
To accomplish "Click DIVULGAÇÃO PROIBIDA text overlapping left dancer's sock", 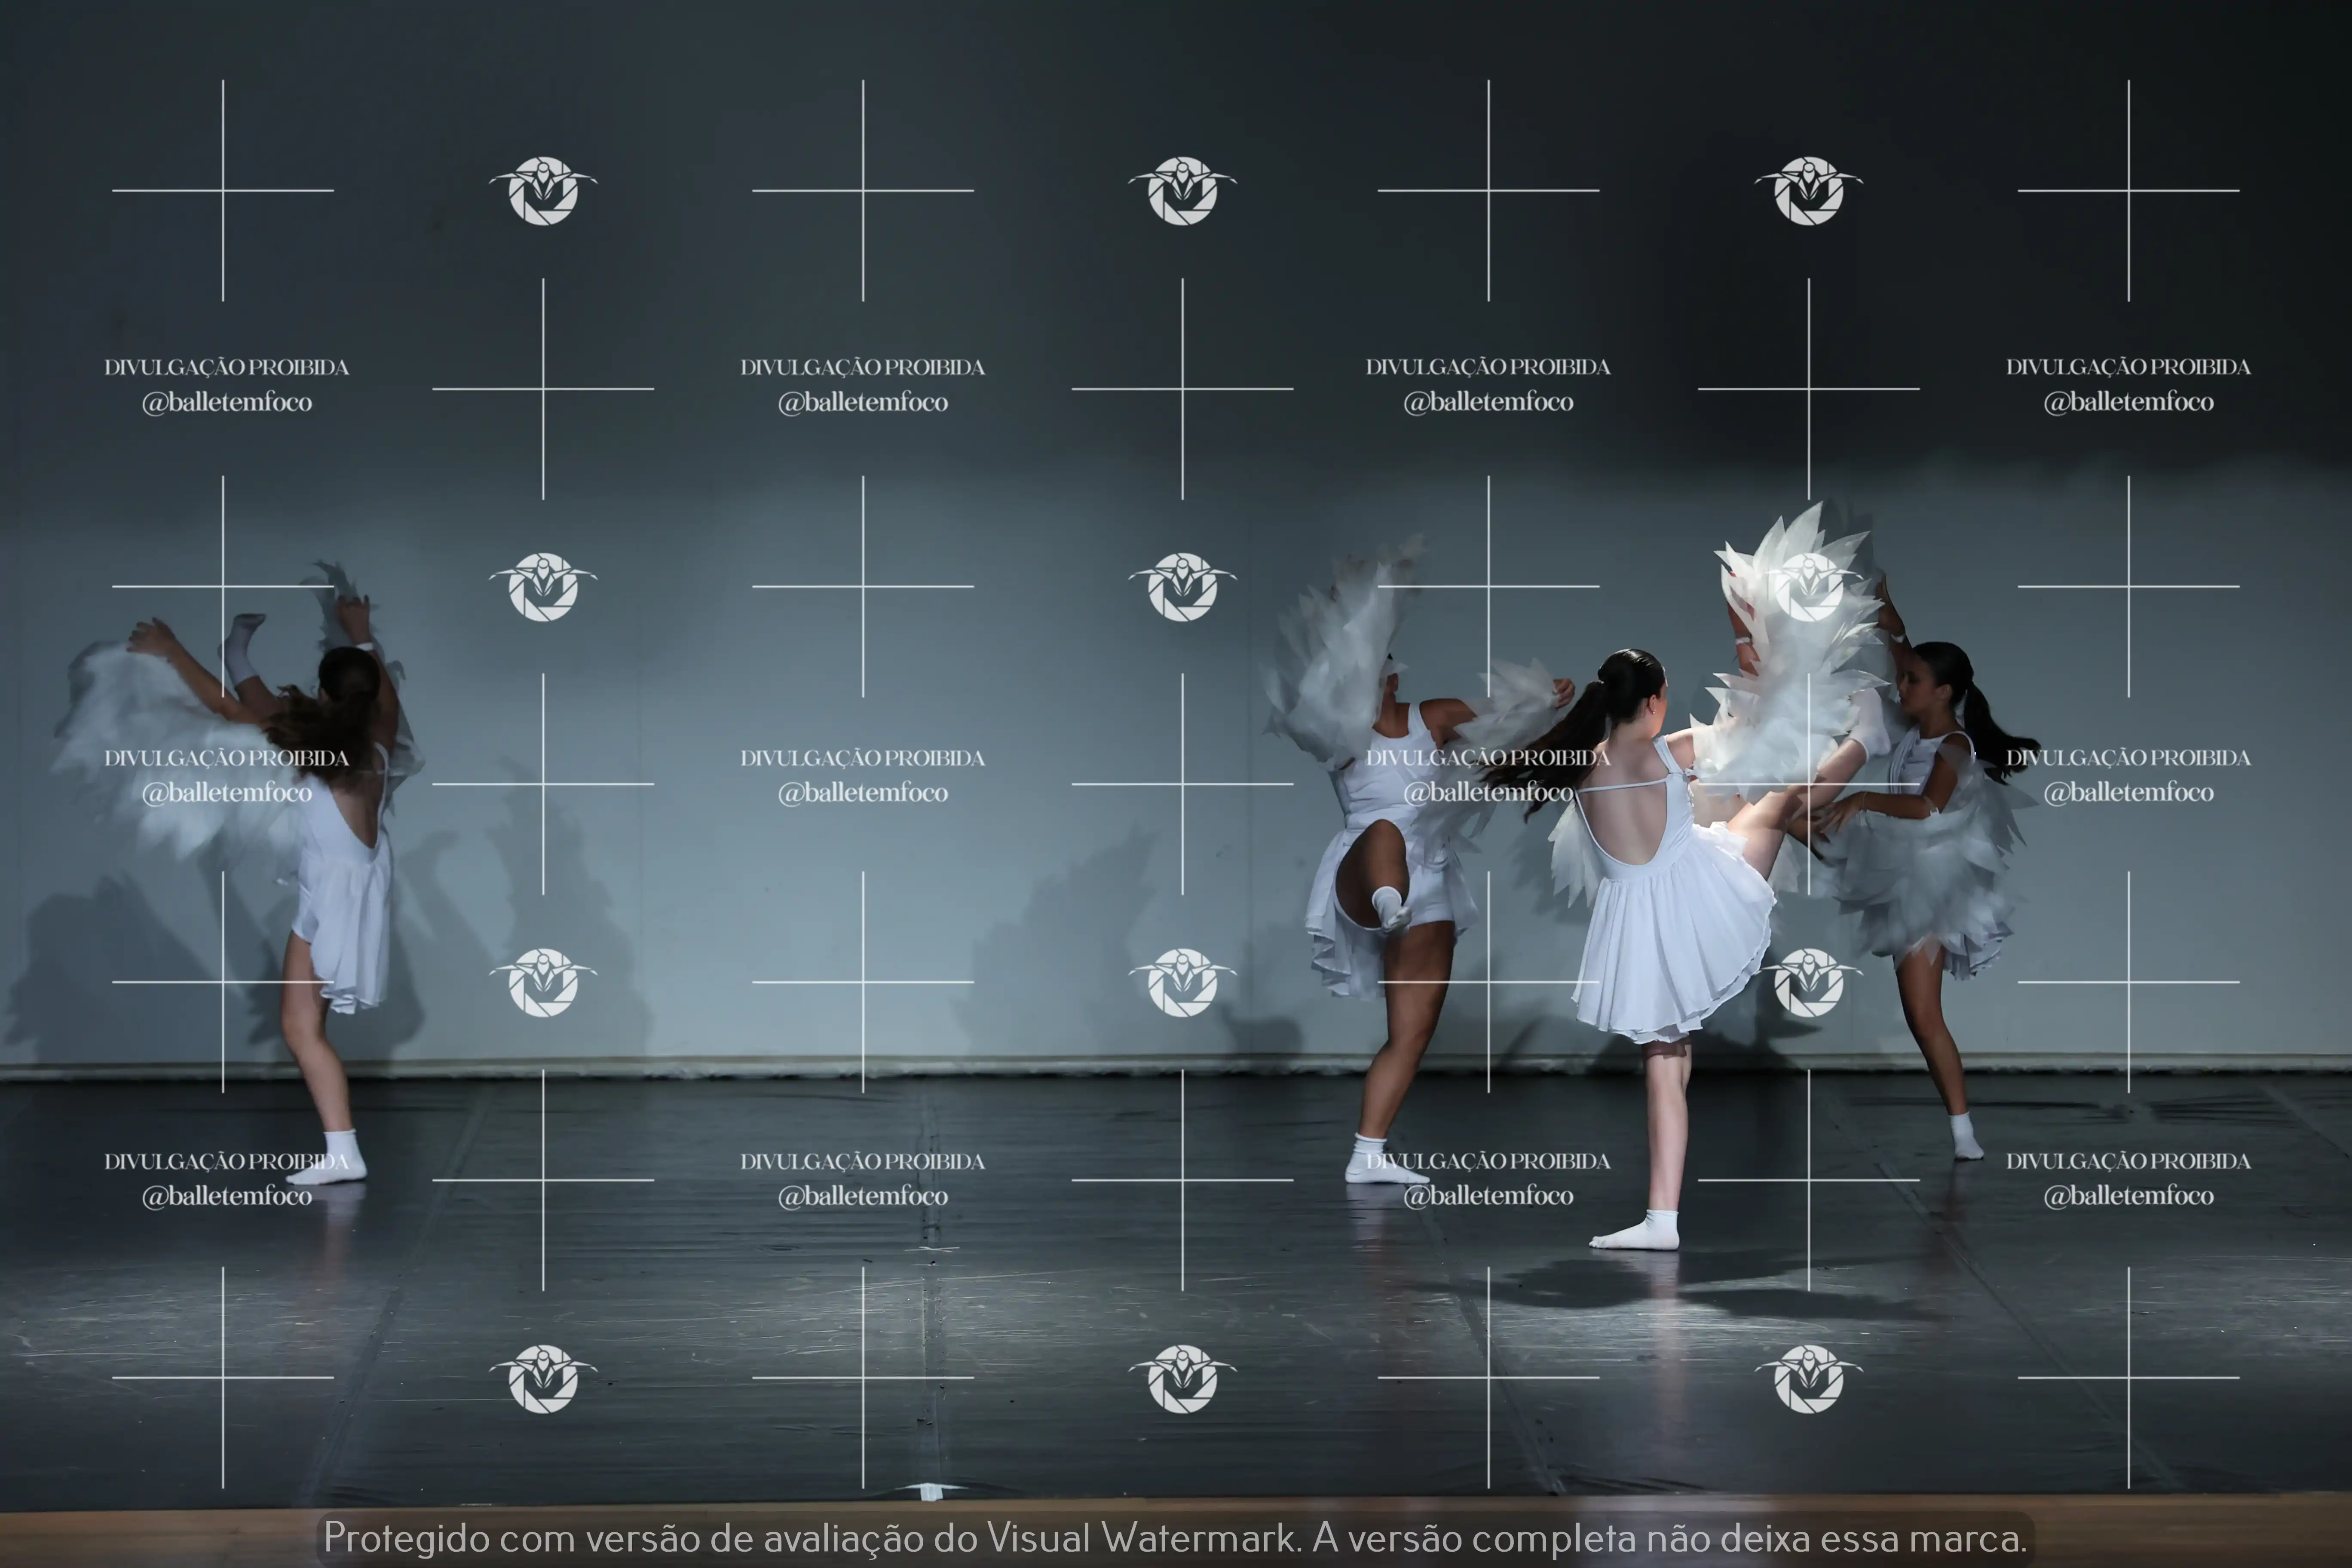I will tap(227, 1161).
